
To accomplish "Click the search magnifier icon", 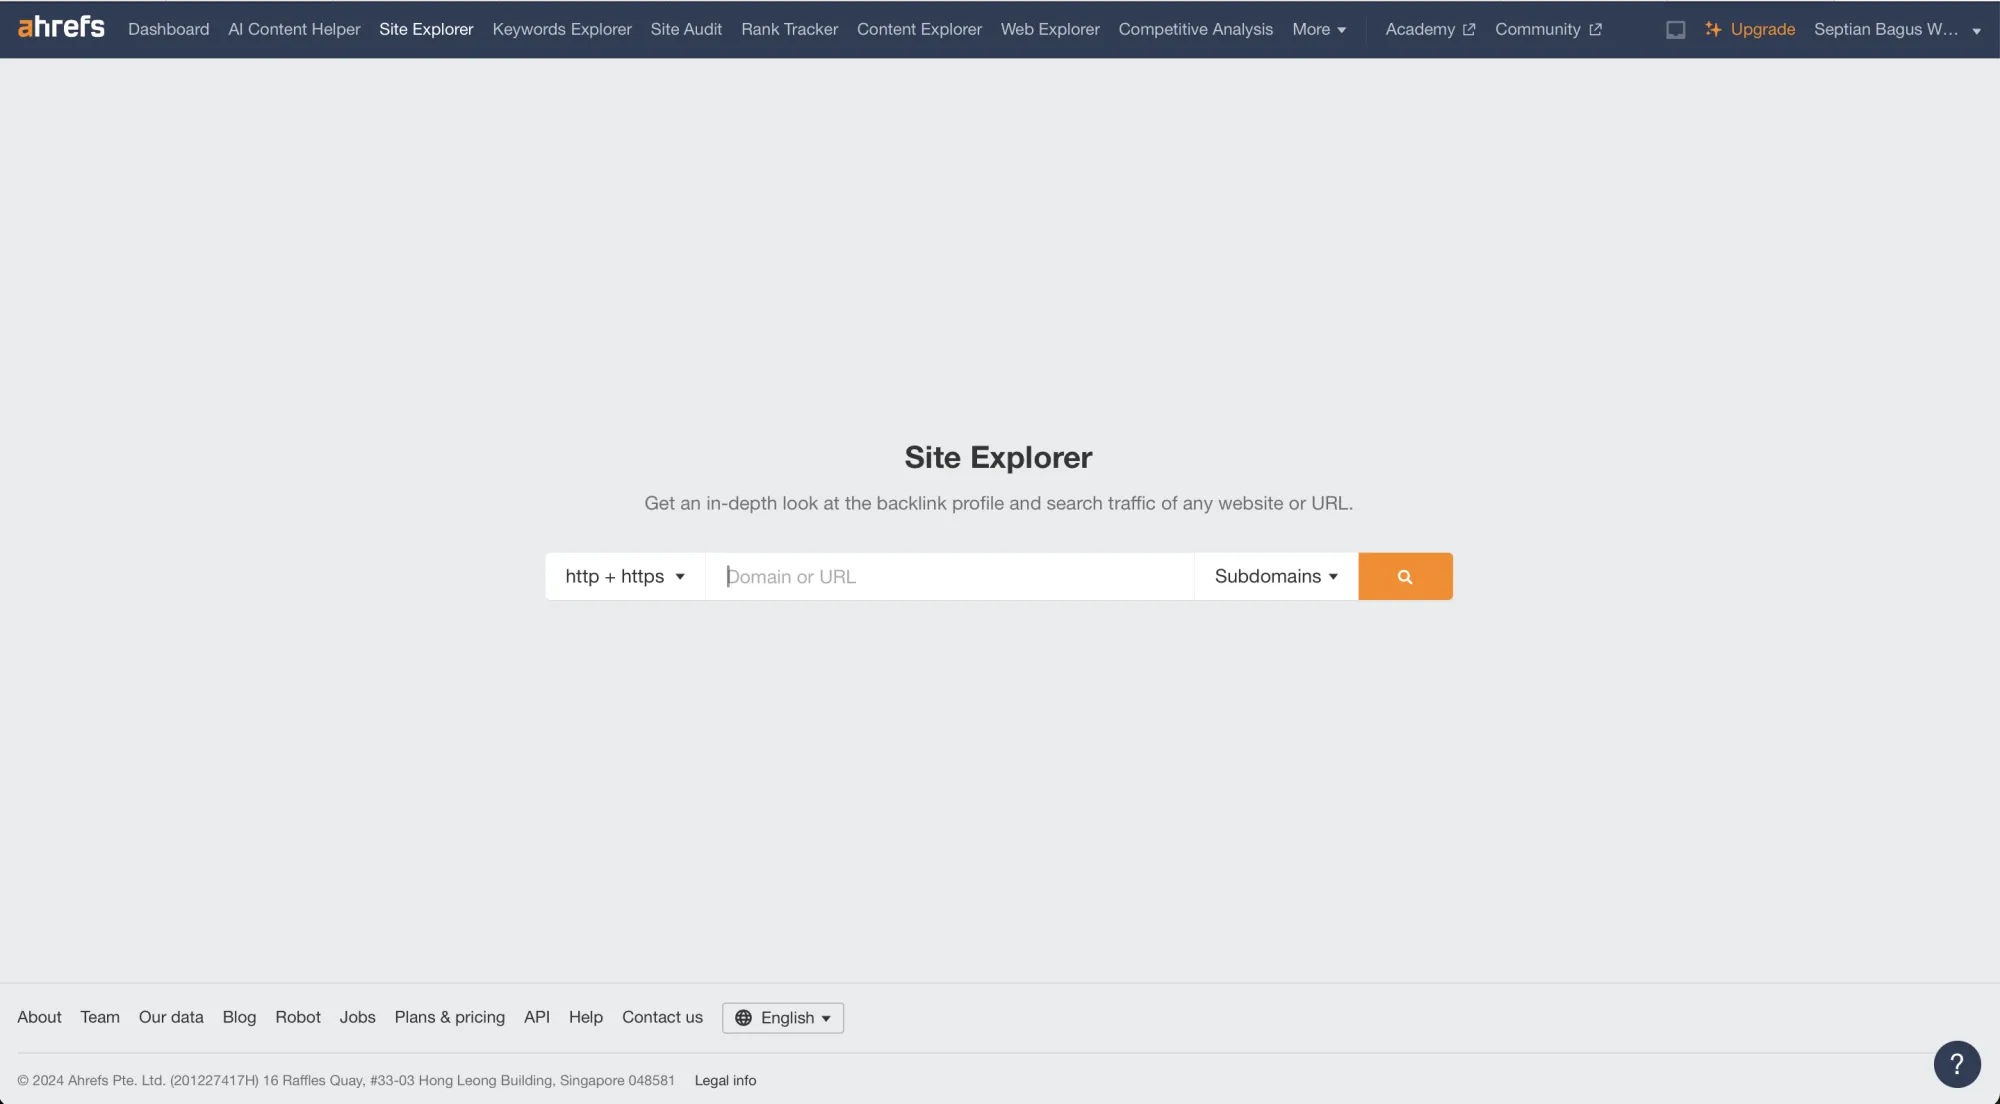I will [x=1404, y=576].
